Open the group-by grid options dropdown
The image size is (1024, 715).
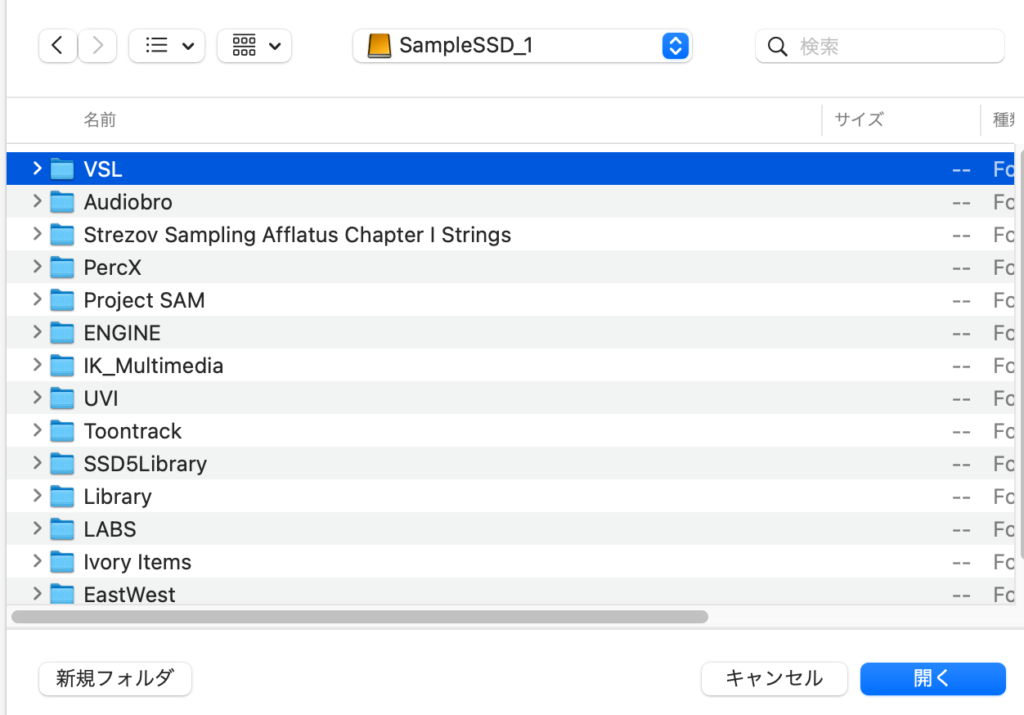click(x=254, y=46)
